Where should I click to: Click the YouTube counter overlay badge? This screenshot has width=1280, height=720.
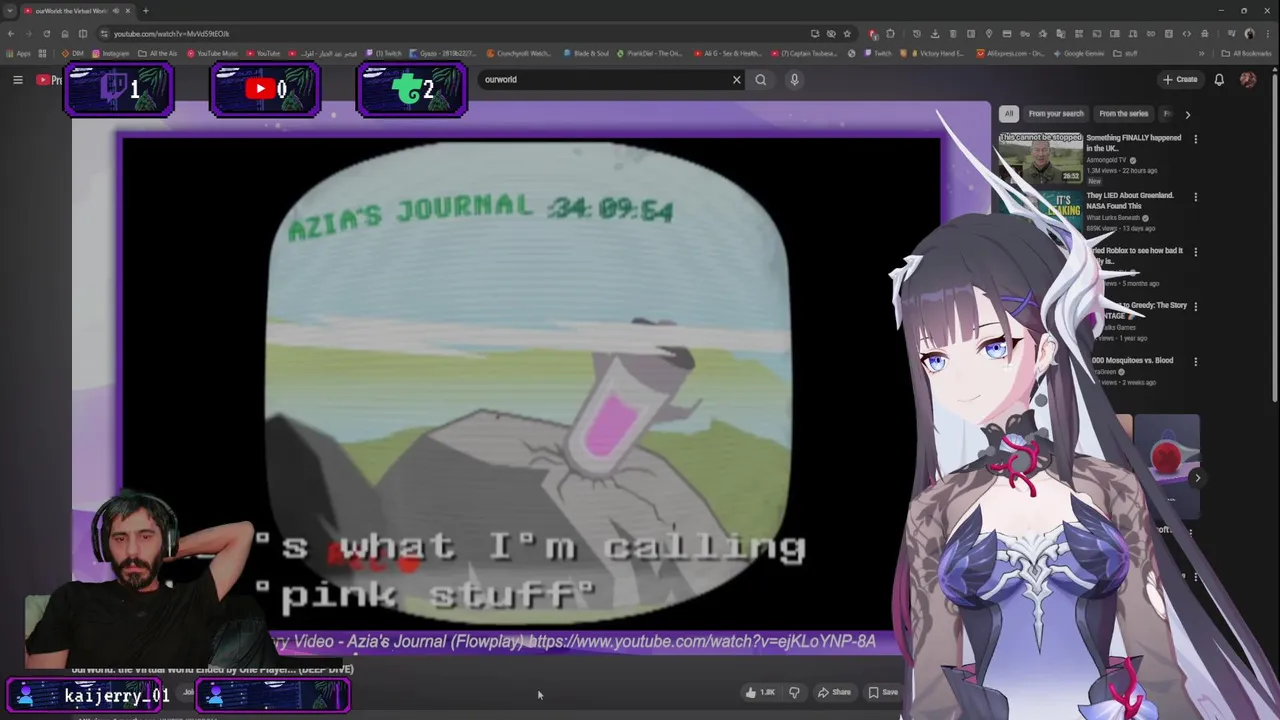coord(265,90)
